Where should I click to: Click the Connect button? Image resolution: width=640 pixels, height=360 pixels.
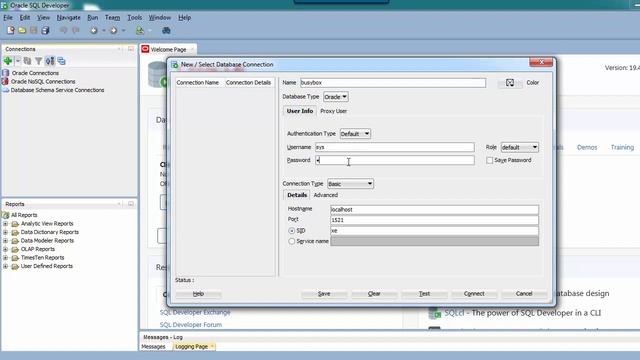tap(474, 294)
